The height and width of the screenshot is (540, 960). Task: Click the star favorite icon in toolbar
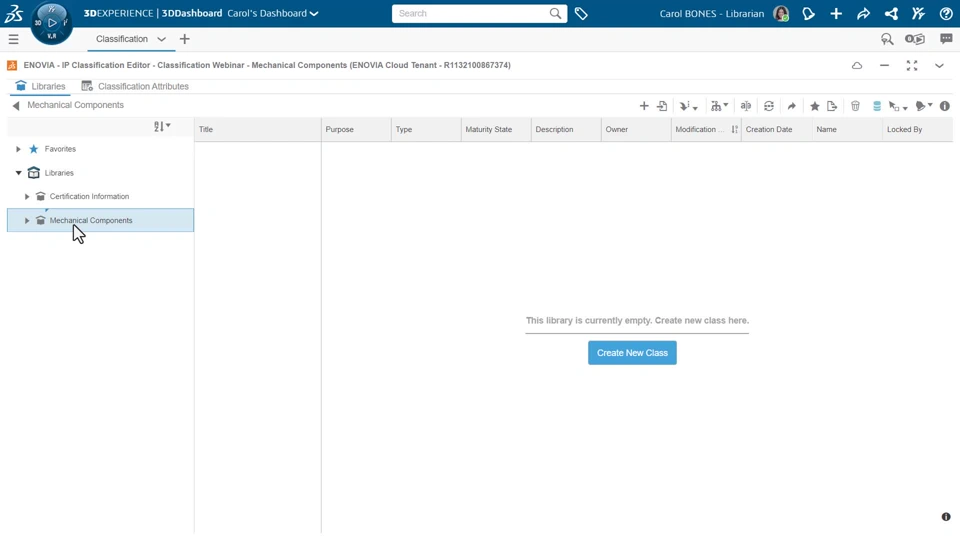tap(814, 106)
